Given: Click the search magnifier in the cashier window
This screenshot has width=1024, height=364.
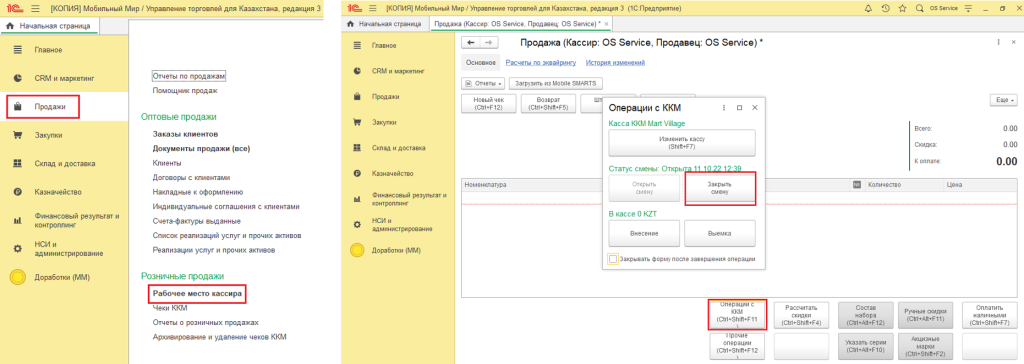Looking at the screenshot, I should pos(920,9).
